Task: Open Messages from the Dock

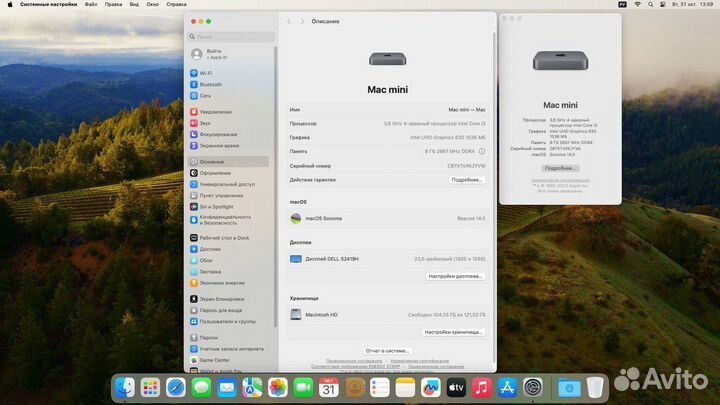Action: (x=201, y=388)
